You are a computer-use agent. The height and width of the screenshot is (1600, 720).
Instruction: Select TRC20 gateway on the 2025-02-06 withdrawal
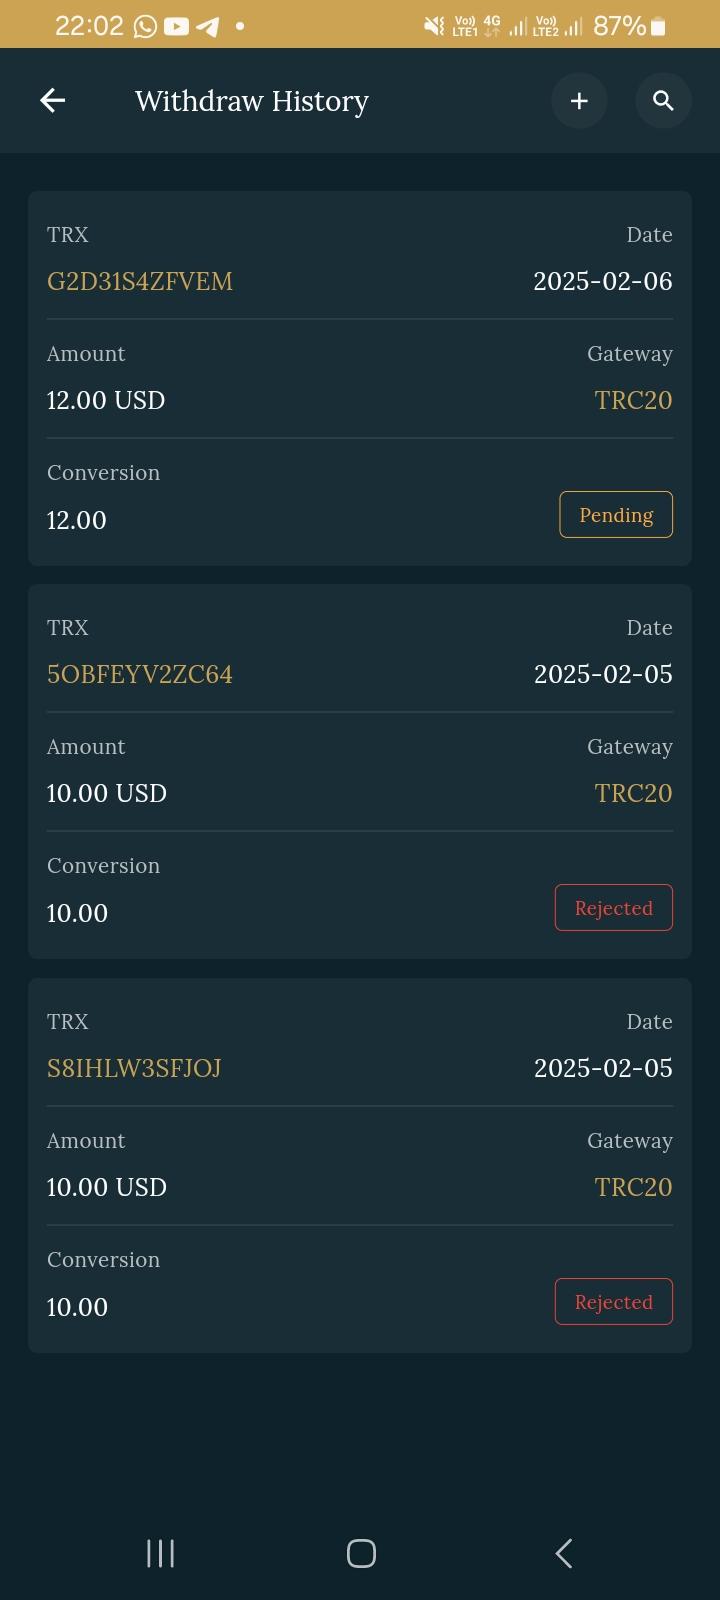click(633, 400)
